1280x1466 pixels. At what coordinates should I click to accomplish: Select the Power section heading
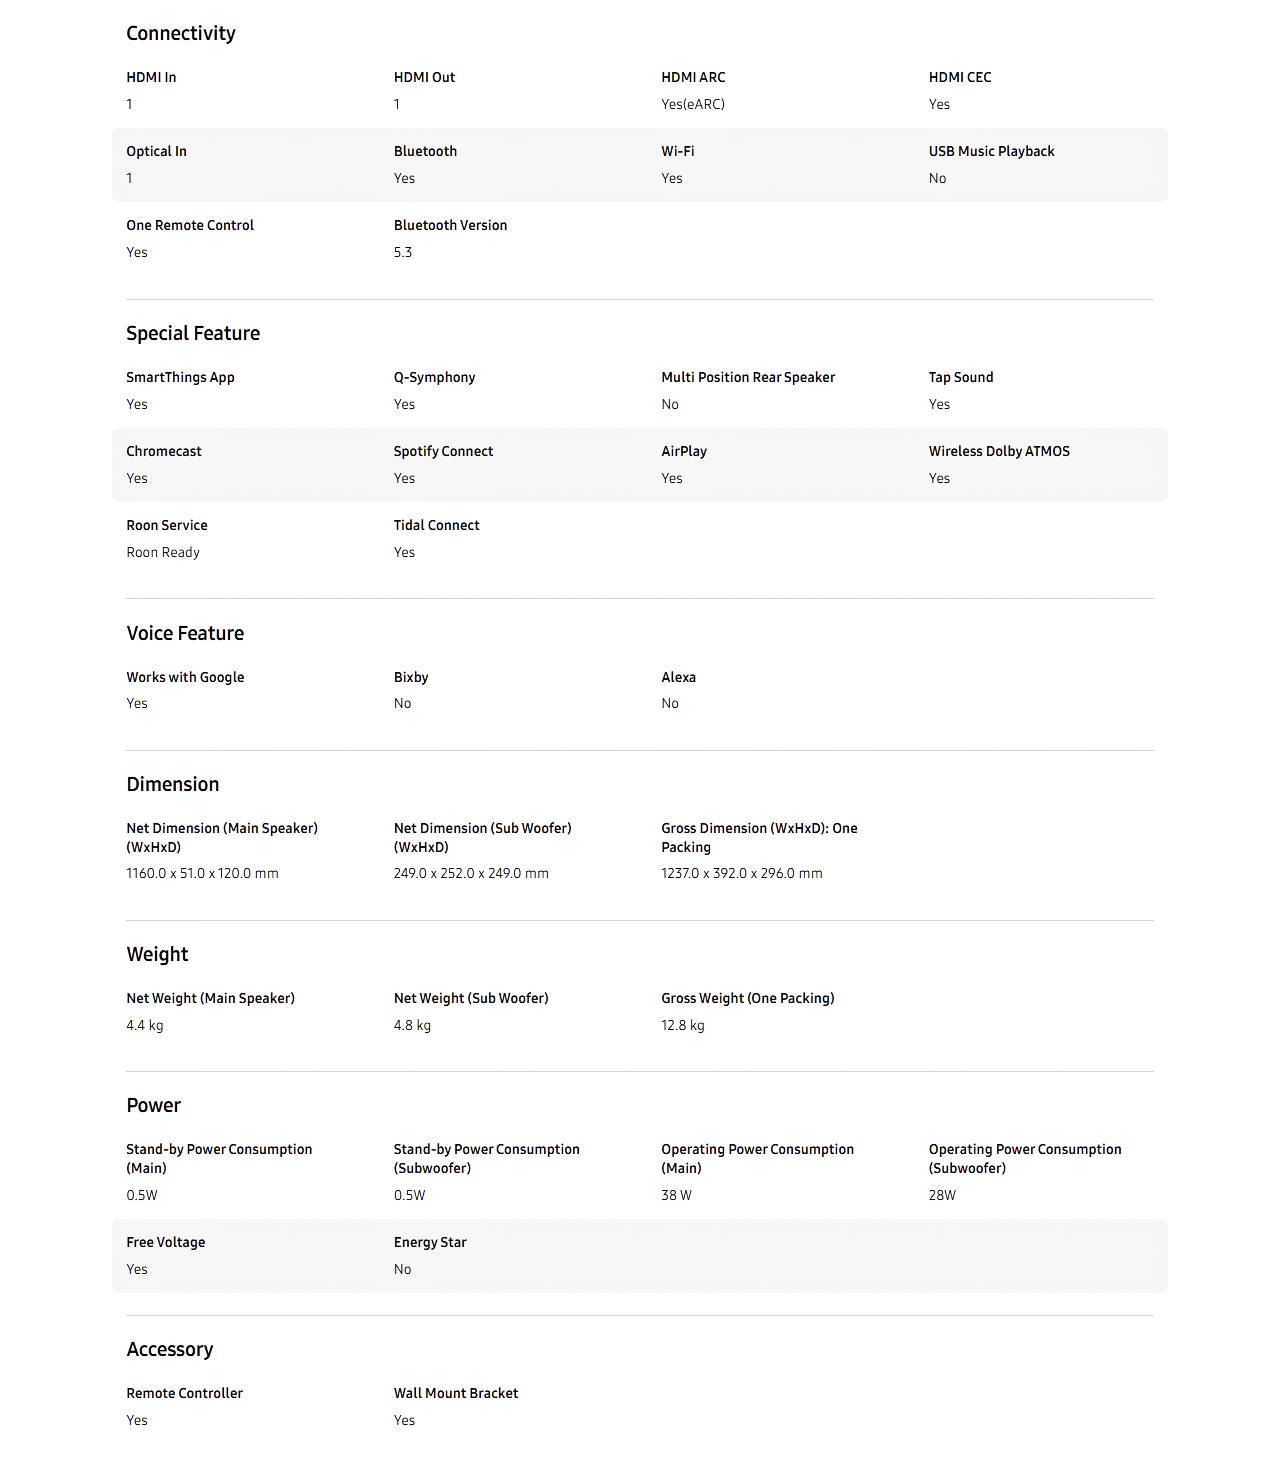coord(153,1105)
